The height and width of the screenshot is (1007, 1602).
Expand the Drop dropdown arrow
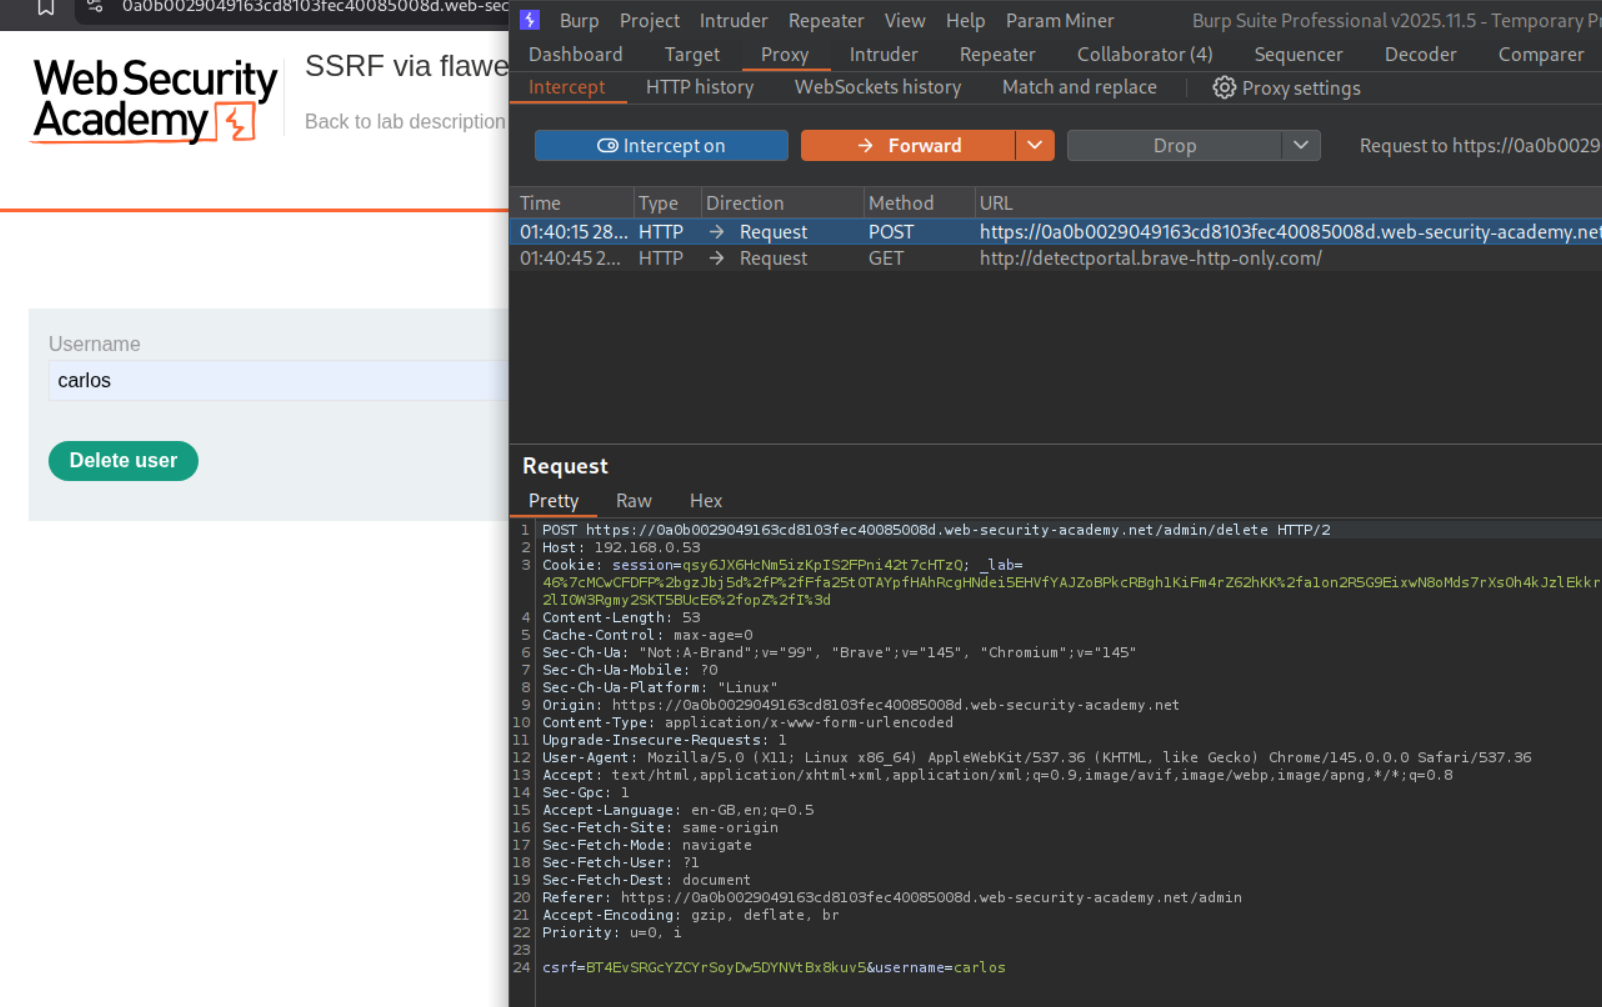click(x=1300, y=146)
